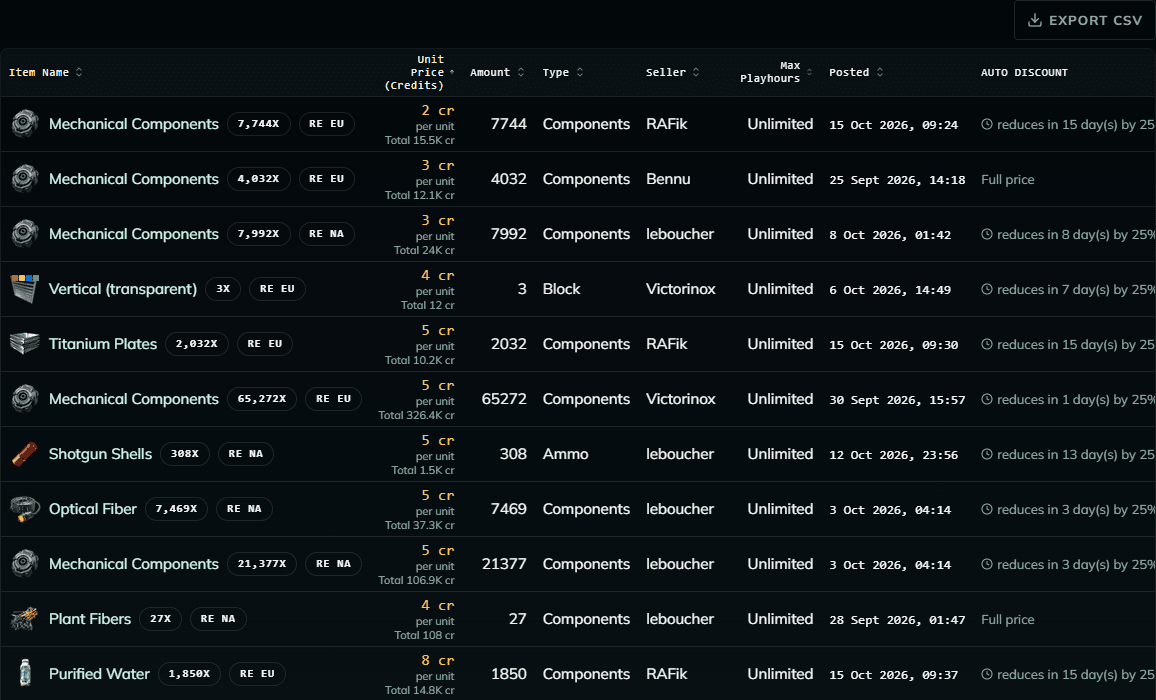Click clock icon in Titanium Plates row

tap(986, 344)
